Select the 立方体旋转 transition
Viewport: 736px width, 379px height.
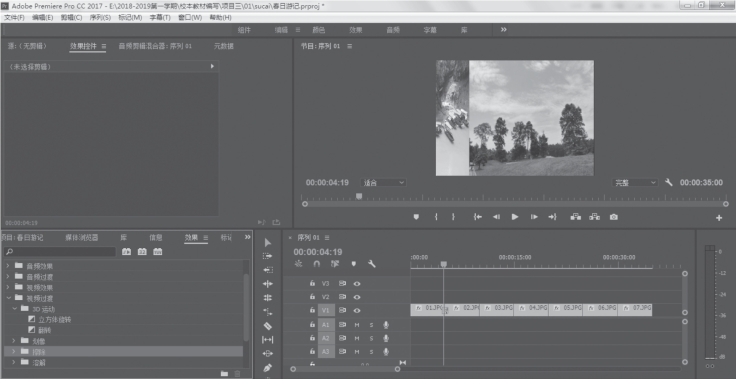(54, 319)
